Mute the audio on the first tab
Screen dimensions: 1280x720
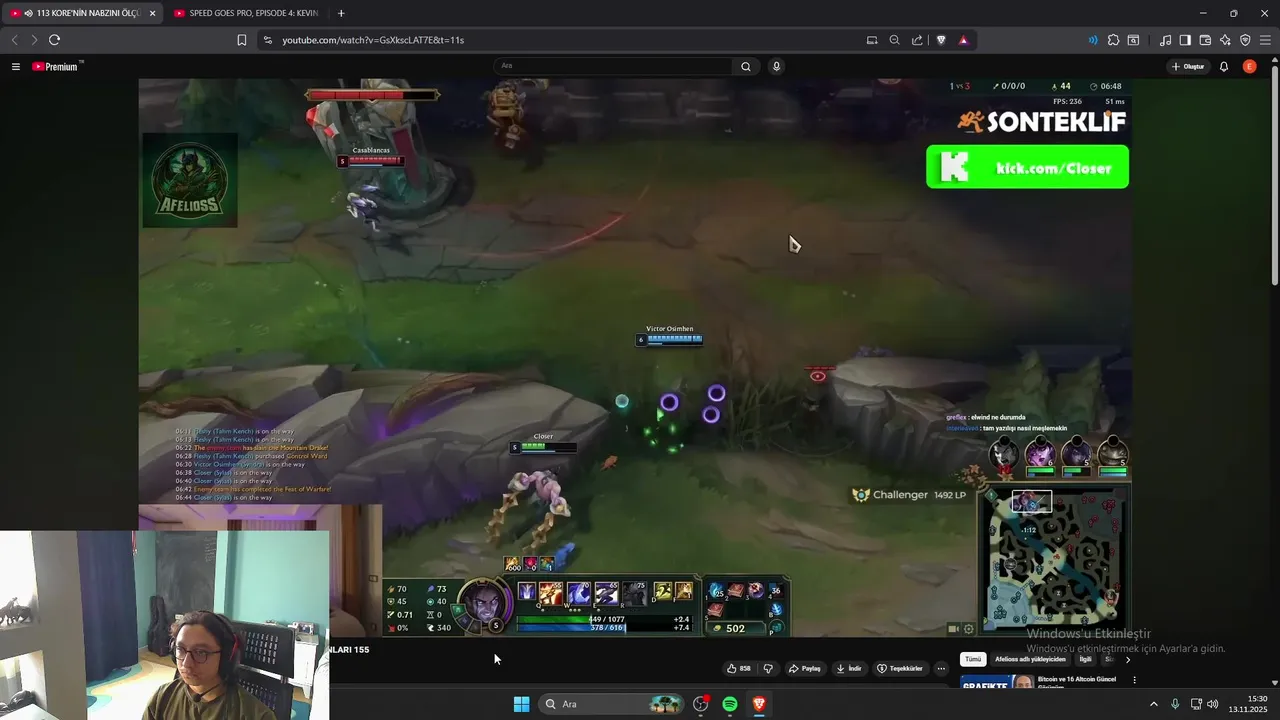[27, 13]
